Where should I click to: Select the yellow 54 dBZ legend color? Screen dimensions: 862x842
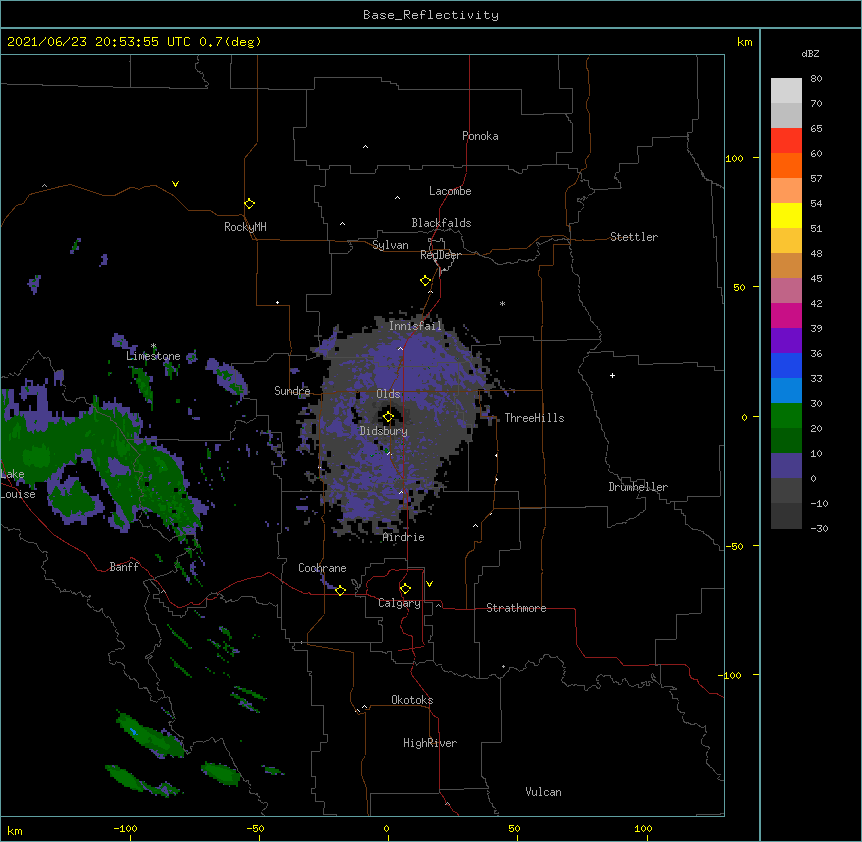(786, 215)
